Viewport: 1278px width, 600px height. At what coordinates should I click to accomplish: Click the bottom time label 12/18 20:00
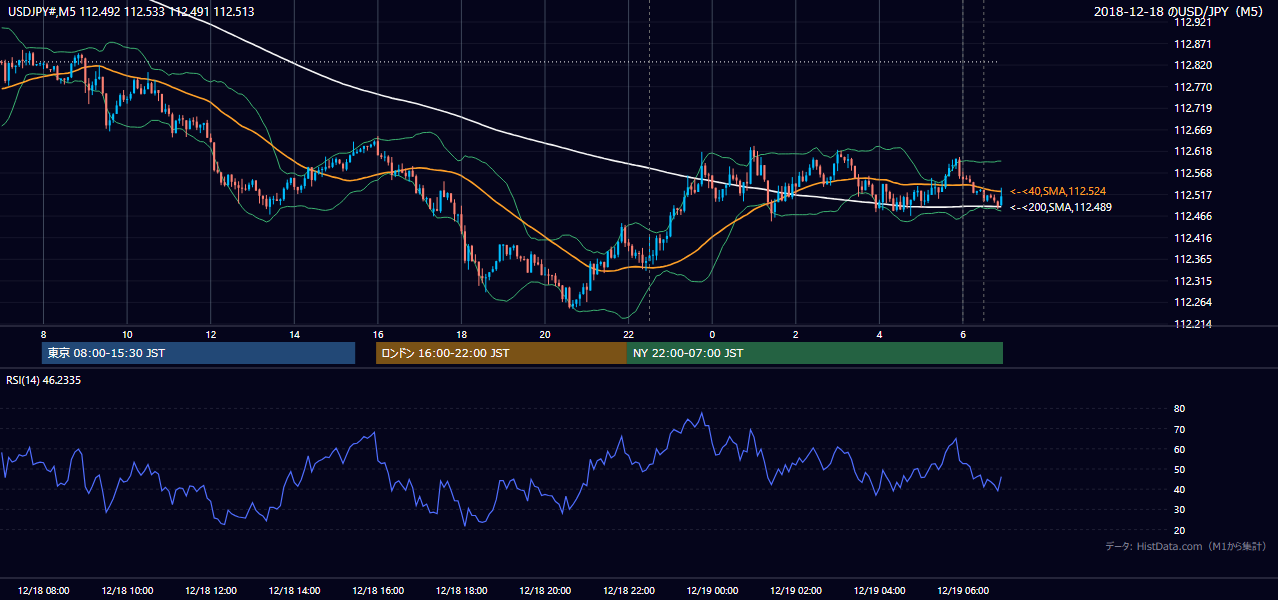pos(545,591)
